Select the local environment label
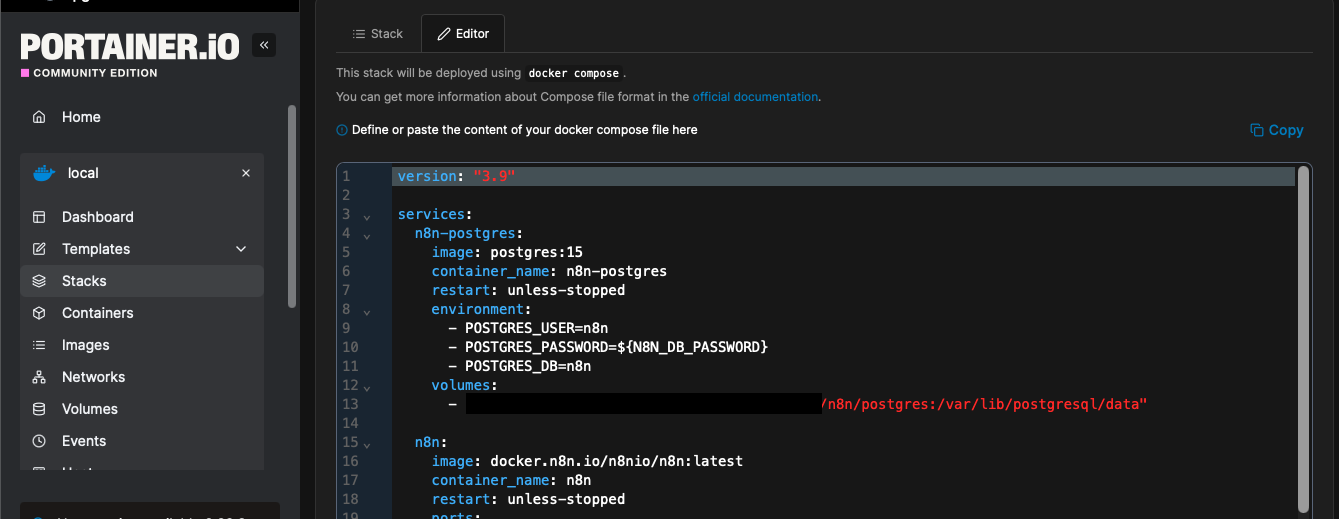 (x=83, y=173)
